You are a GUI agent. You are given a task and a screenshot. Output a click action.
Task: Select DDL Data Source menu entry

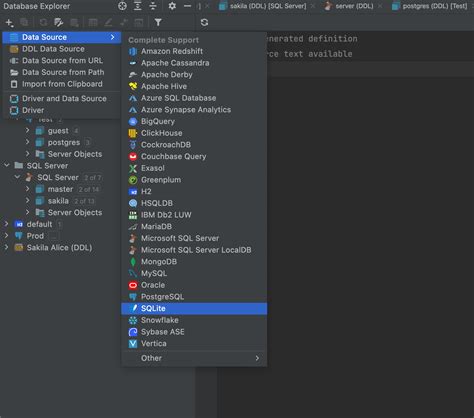click(x=61, y=49)
